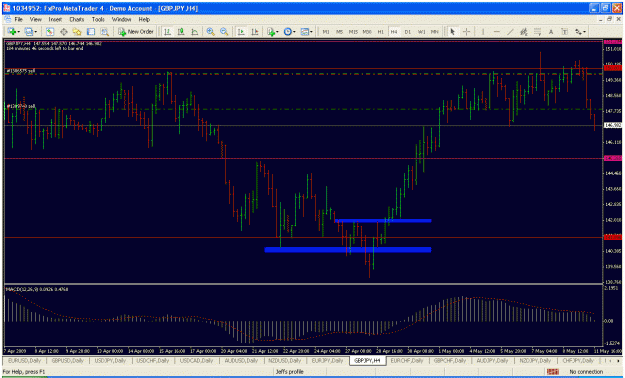Switch to the AUDUSD,Daily chart tab
Screen dimensions: 625x378
241,360
